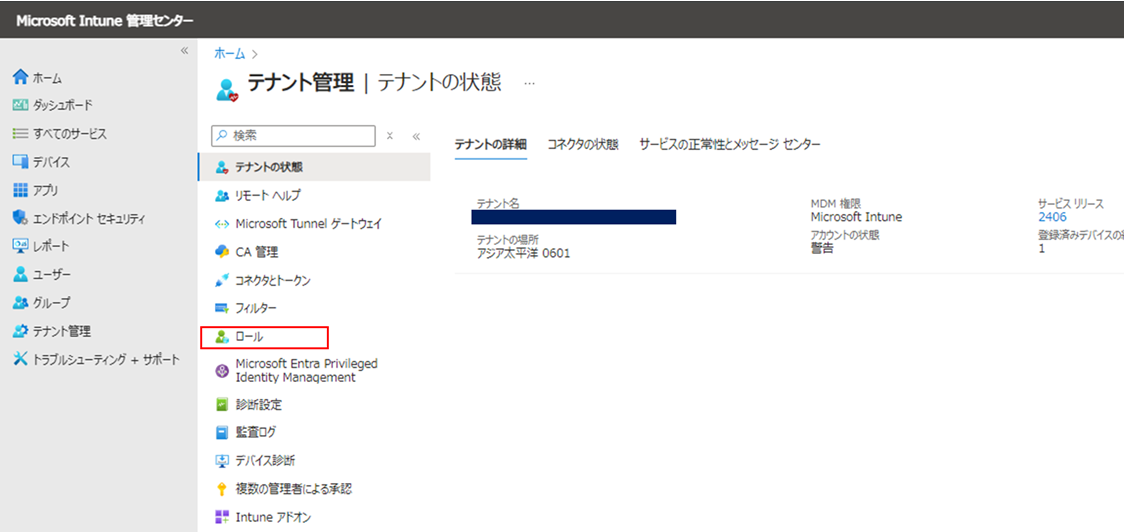Click the ユーザー person icon

coord(21,275)
